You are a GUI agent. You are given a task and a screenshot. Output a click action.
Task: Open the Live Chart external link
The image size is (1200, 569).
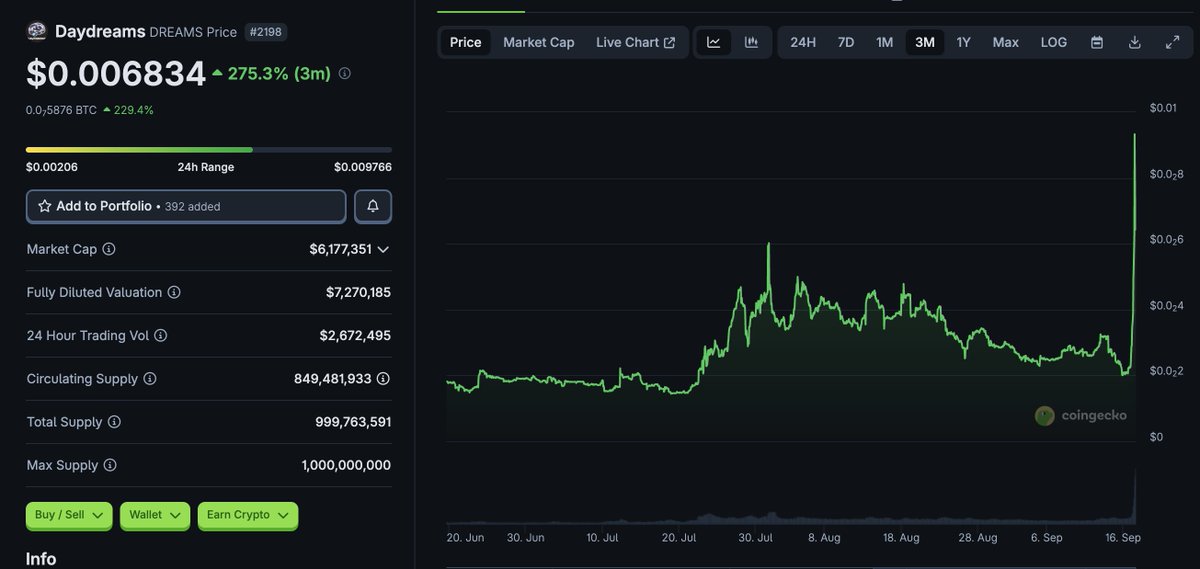click(635, 42)
